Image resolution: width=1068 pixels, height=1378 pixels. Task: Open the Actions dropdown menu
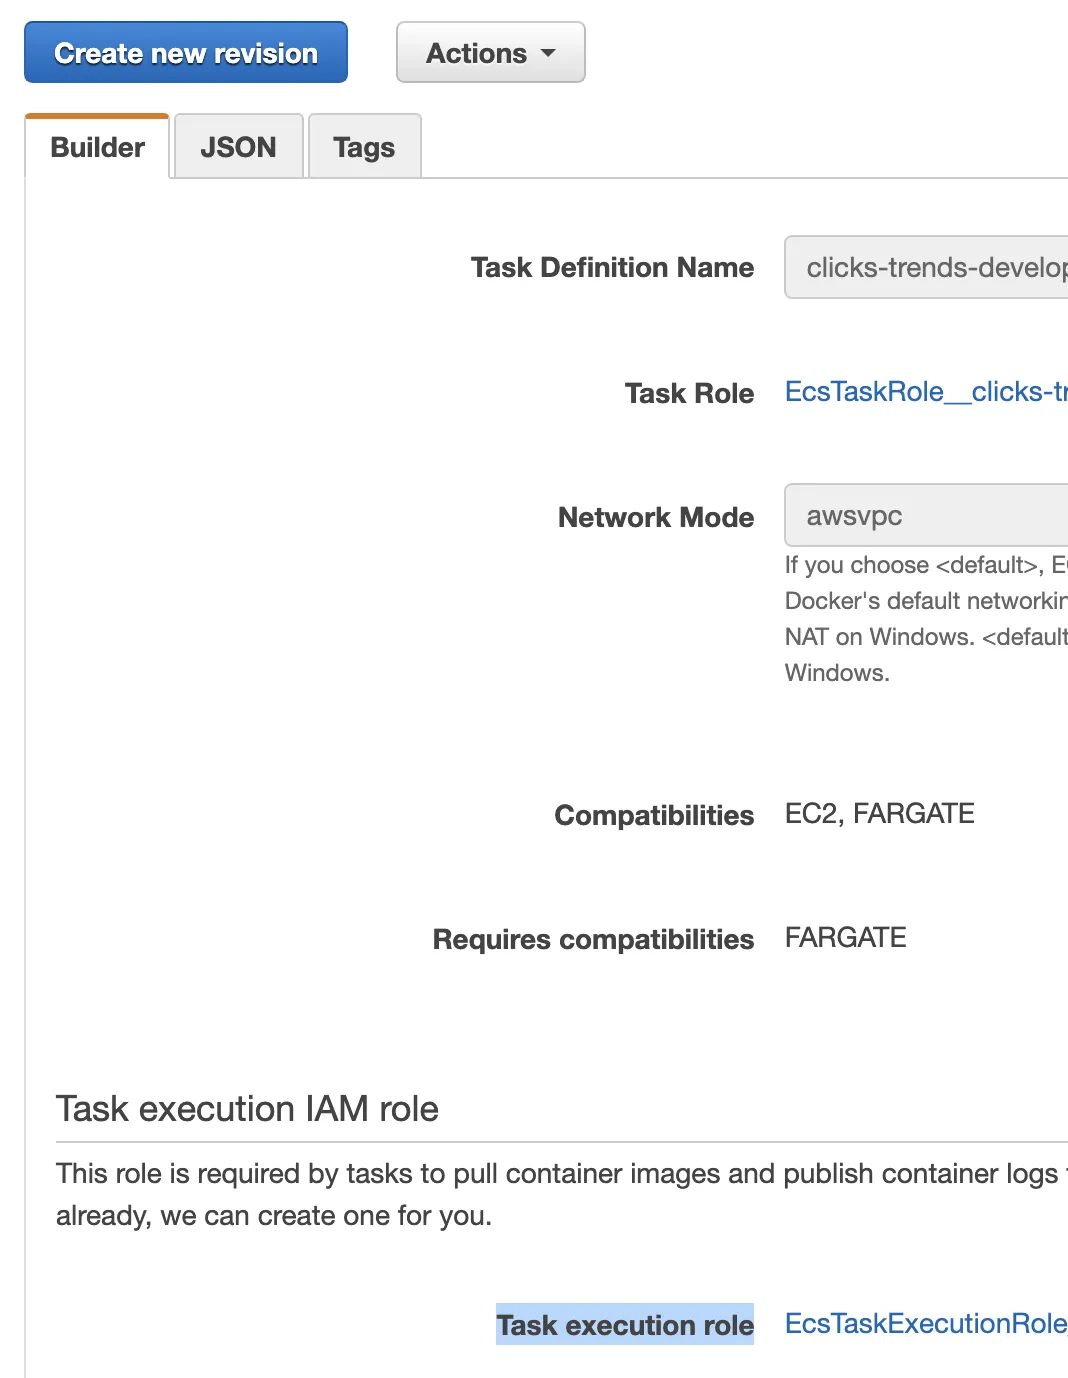478,53
